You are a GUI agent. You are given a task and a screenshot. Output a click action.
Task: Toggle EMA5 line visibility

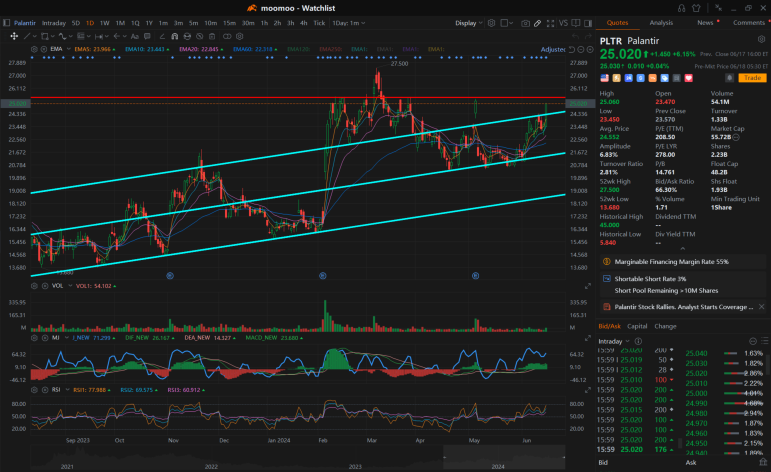click(95, 49)
